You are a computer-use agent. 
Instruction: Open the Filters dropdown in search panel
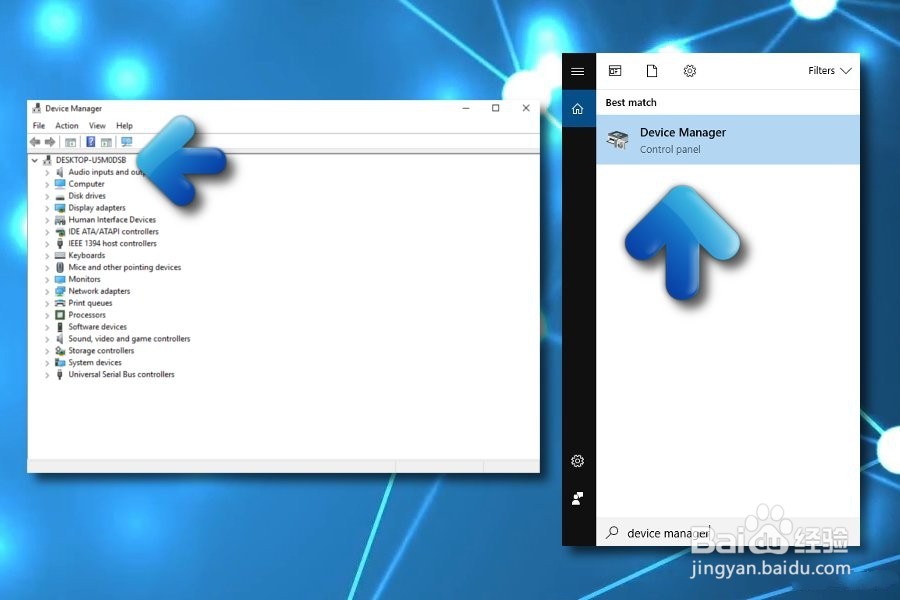click(x=829, y=71)
